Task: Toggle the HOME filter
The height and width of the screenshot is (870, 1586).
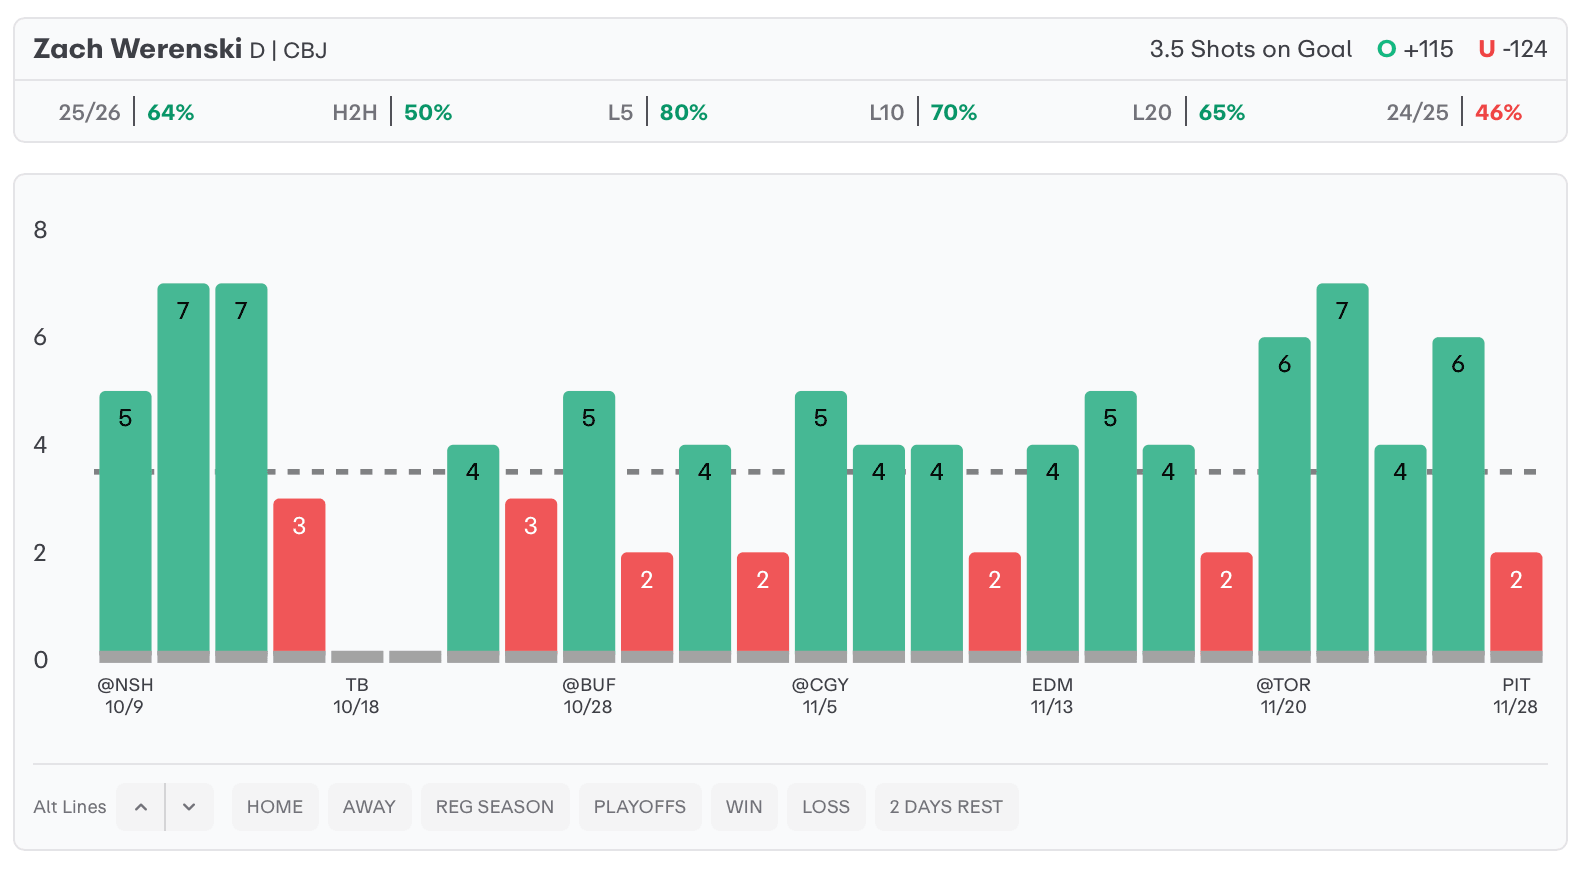Action: tap(275, 807)
